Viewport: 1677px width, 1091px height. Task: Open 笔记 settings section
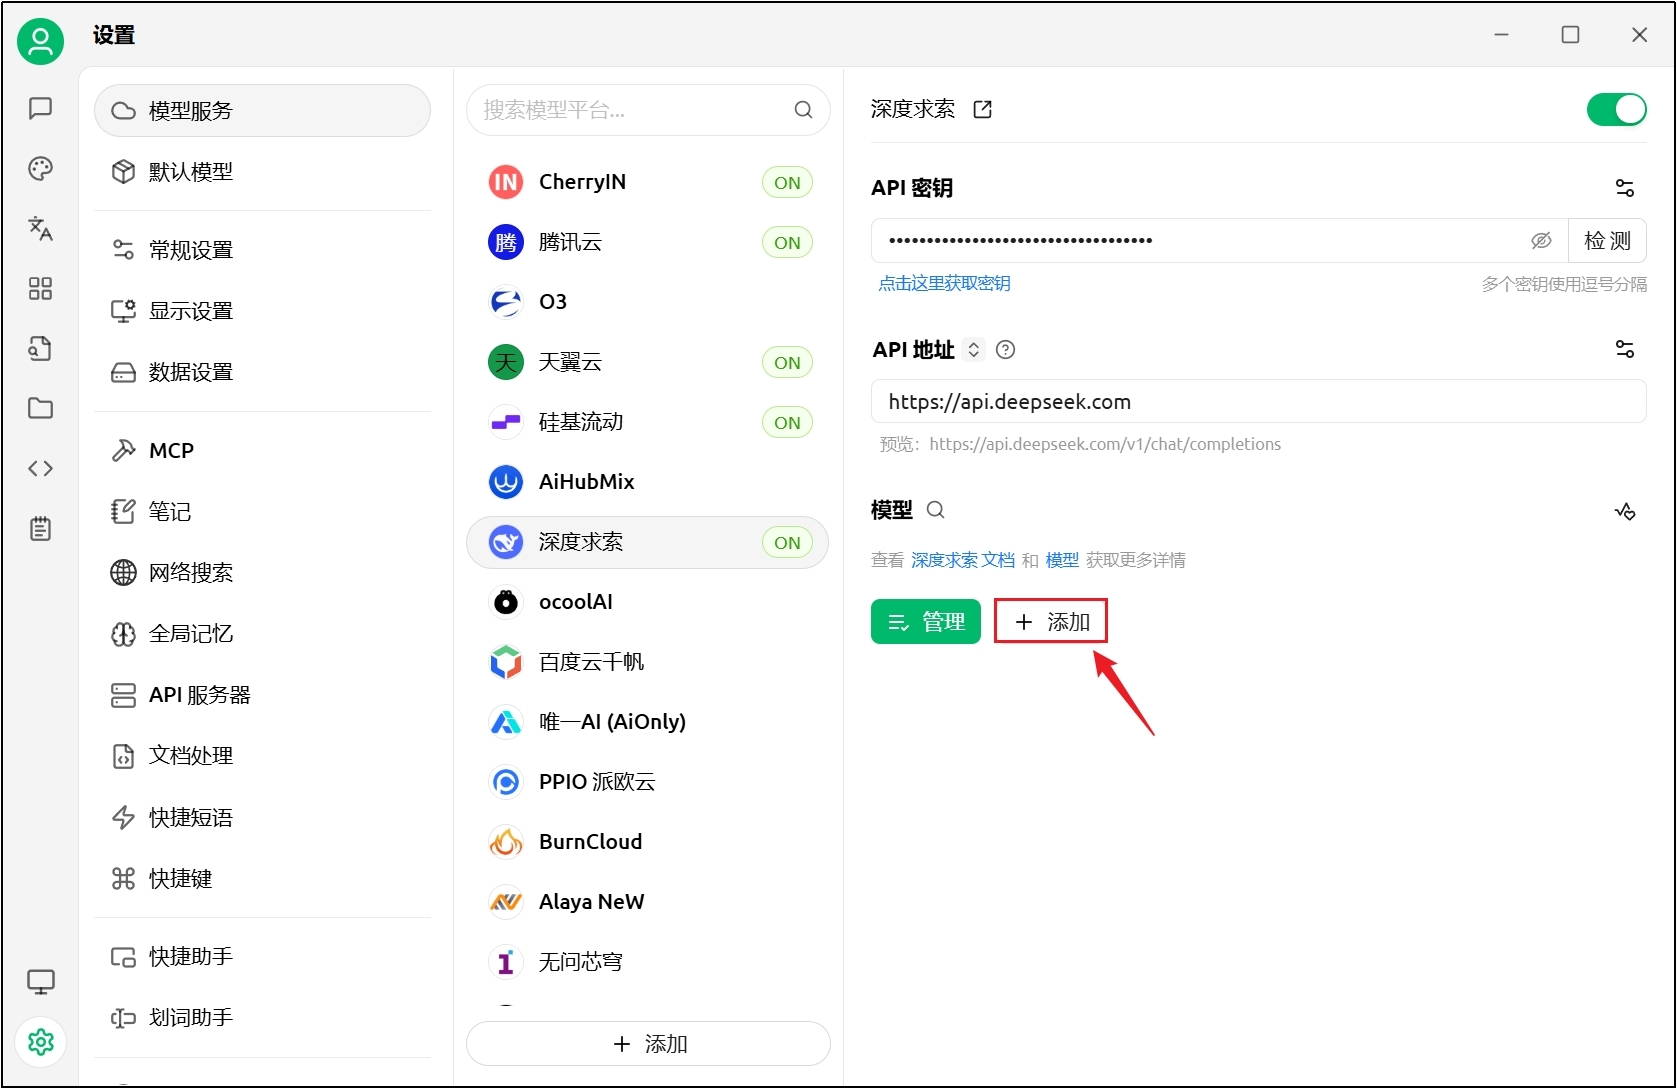coord(262,512)
